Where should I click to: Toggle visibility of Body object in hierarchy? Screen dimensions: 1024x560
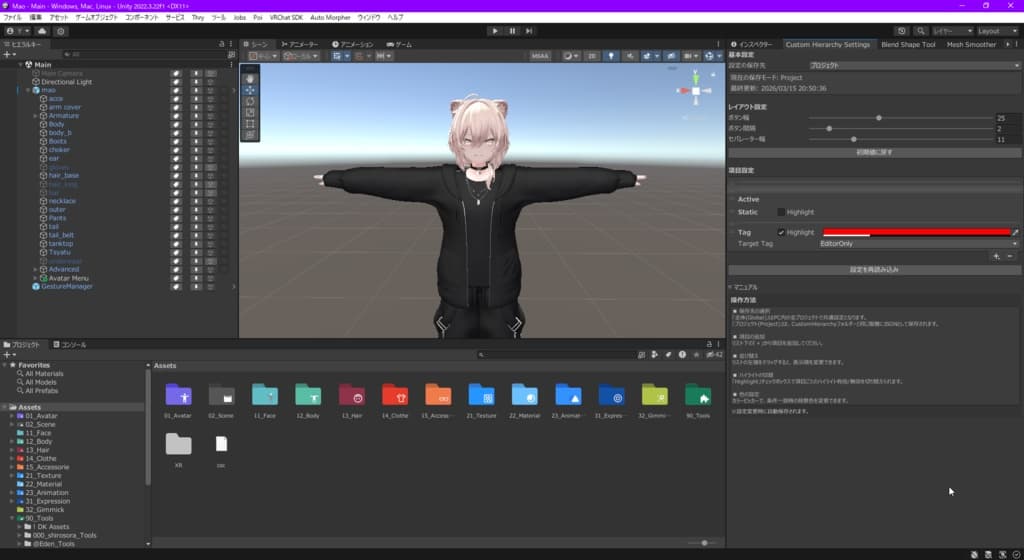(176, 124)
